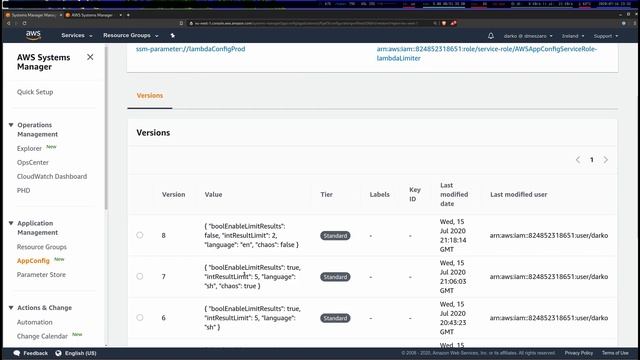This screenshot has width=640, height=360.
Task: Open CloudWatch Dashboard in sidebar
Action: [52, 176]
